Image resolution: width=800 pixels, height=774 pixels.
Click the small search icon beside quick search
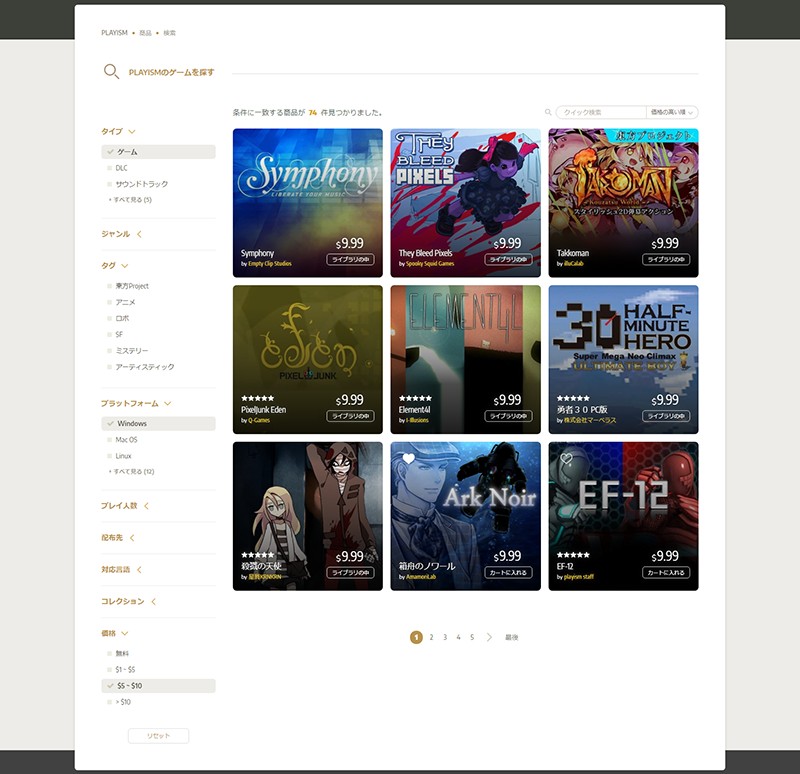(548, 112)
